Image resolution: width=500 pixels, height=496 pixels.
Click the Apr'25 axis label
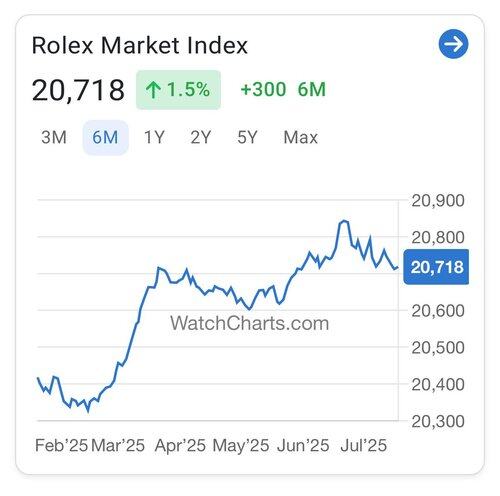[180, 445]
